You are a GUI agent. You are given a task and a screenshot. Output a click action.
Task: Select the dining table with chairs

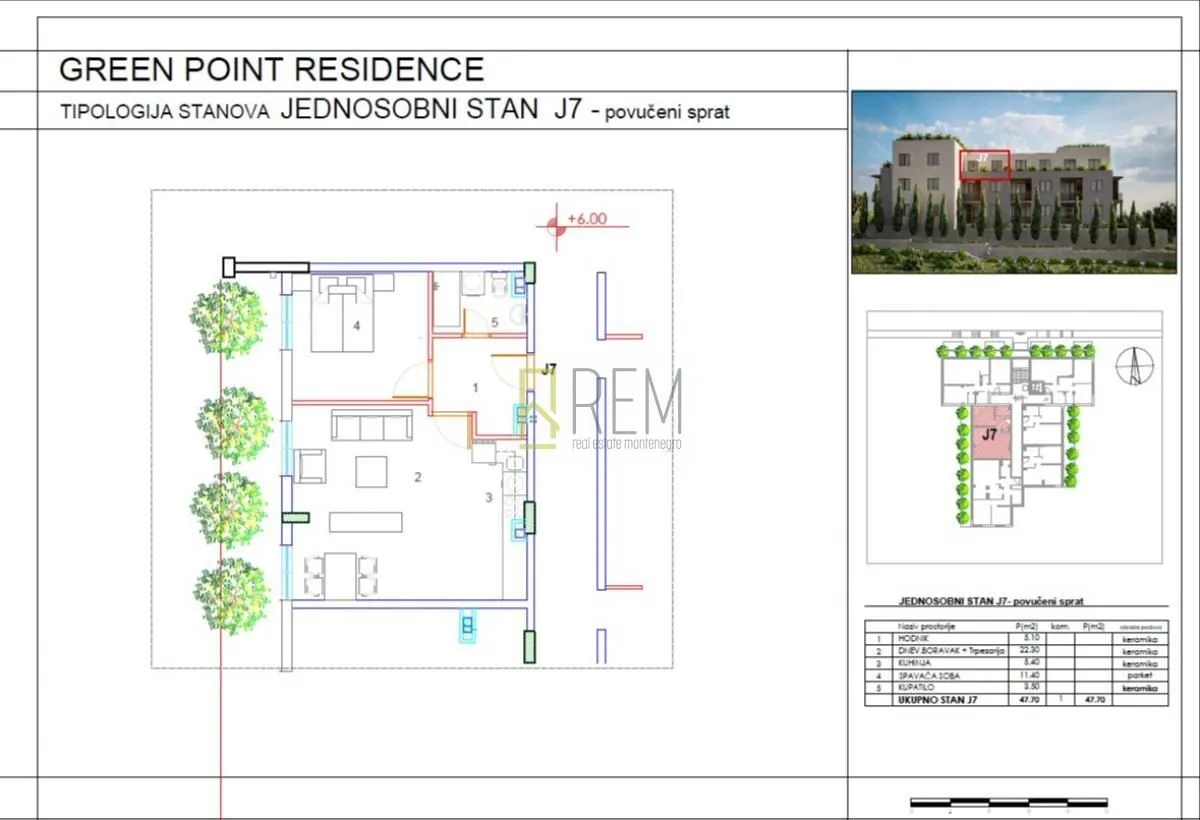341,574
